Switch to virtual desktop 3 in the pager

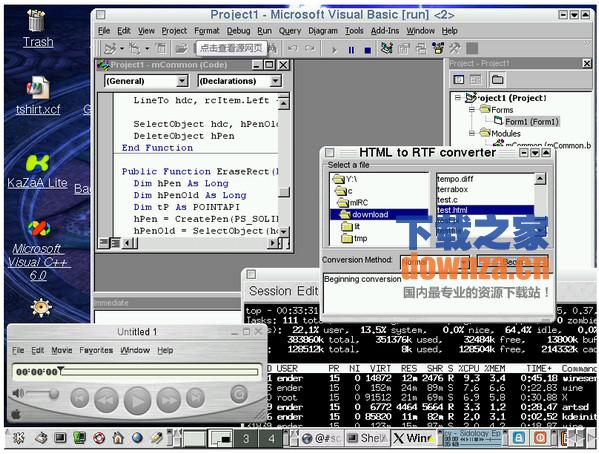pyautogui.click(x=246, y=438)
